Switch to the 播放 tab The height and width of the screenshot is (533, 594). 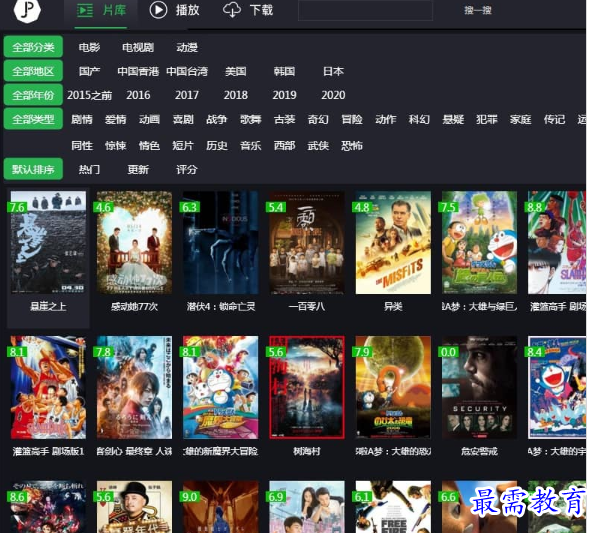click(174, 10)
